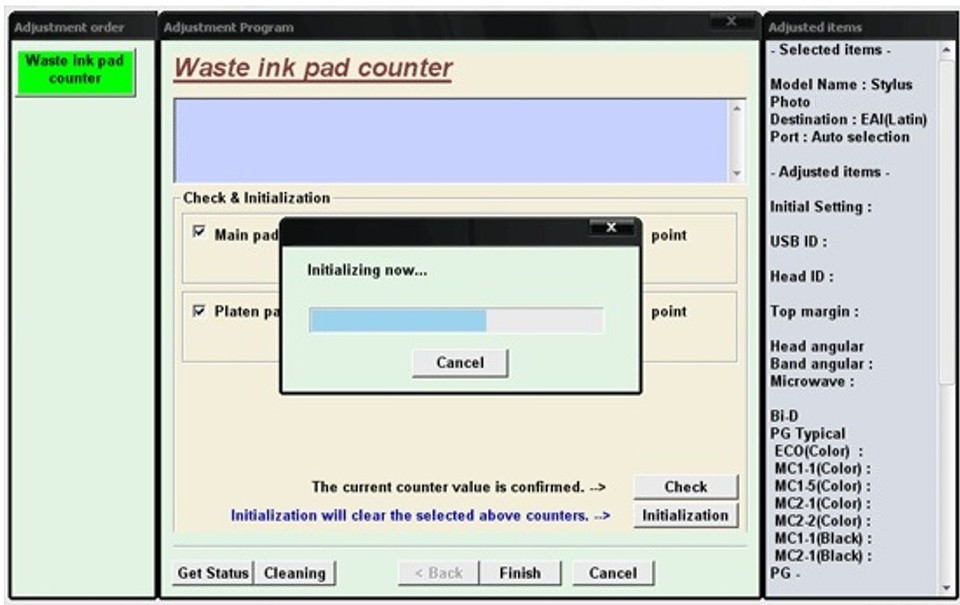This screenshot has width=960, height=605.
Task: Start a Cleaning cycle
Action: click(296, 572)
